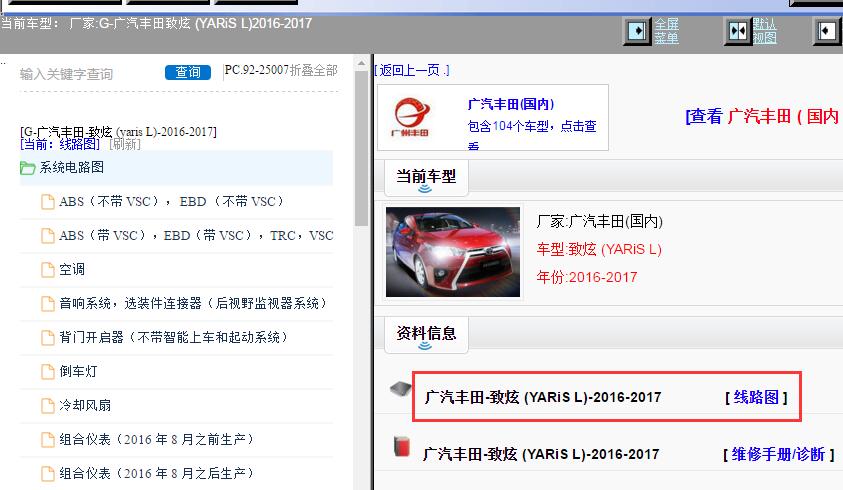Click document icon beside 音响系统

point(48,303)
